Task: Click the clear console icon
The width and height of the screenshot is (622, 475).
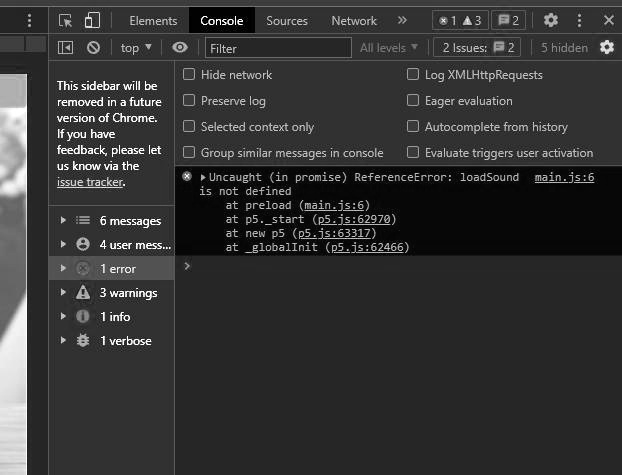Action: pyautogui.click(x=93, y=47)
